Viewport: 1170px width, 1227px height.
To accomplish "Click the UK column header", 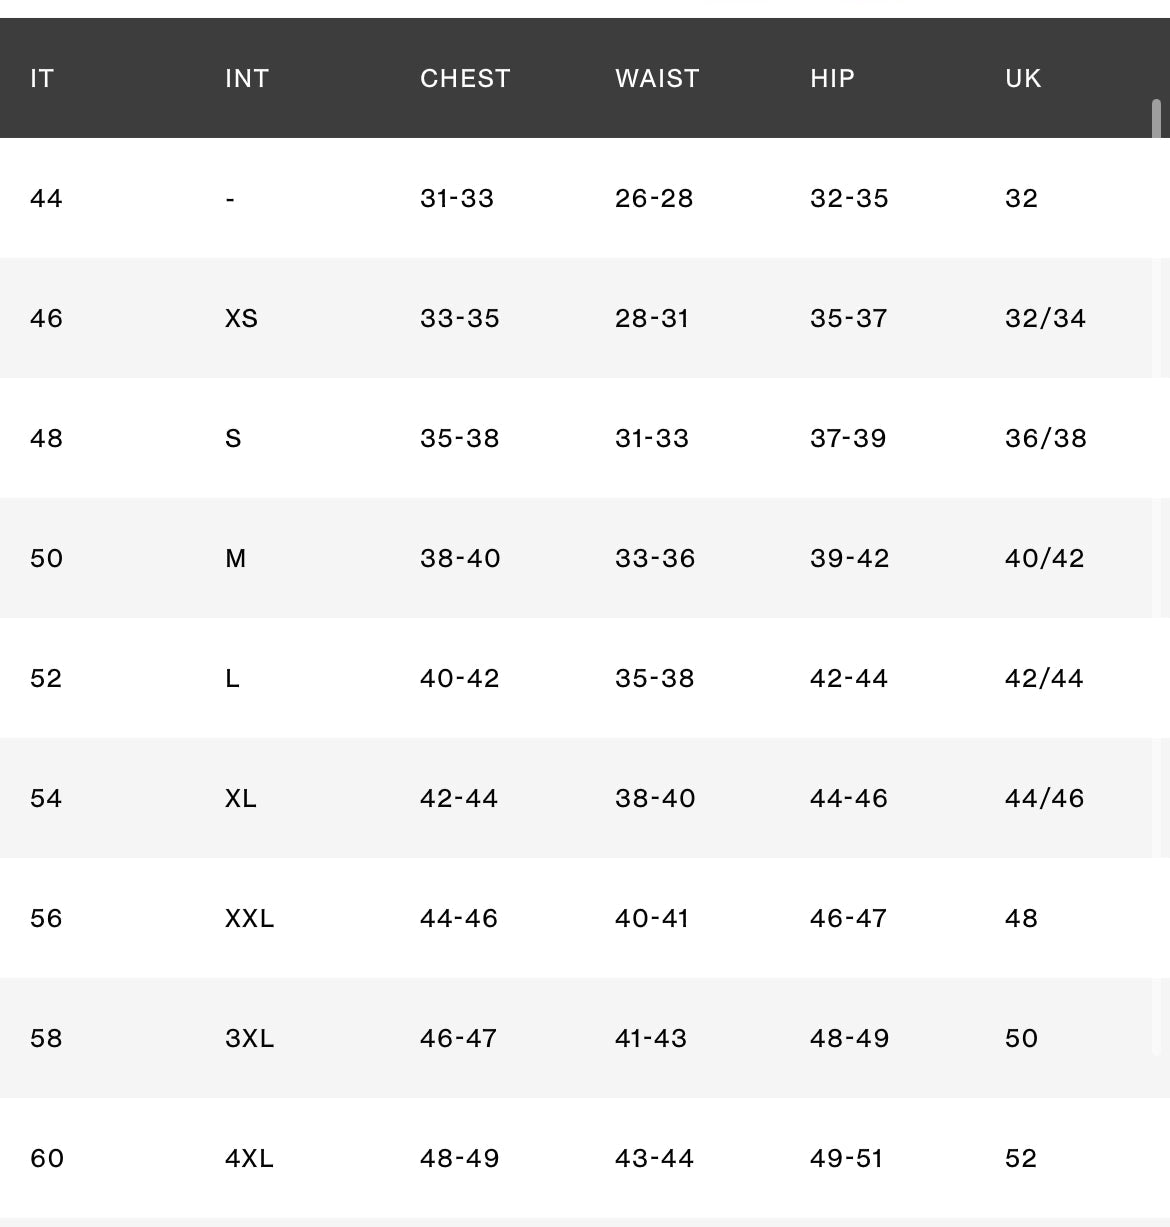I will [x=1023, y=78].
